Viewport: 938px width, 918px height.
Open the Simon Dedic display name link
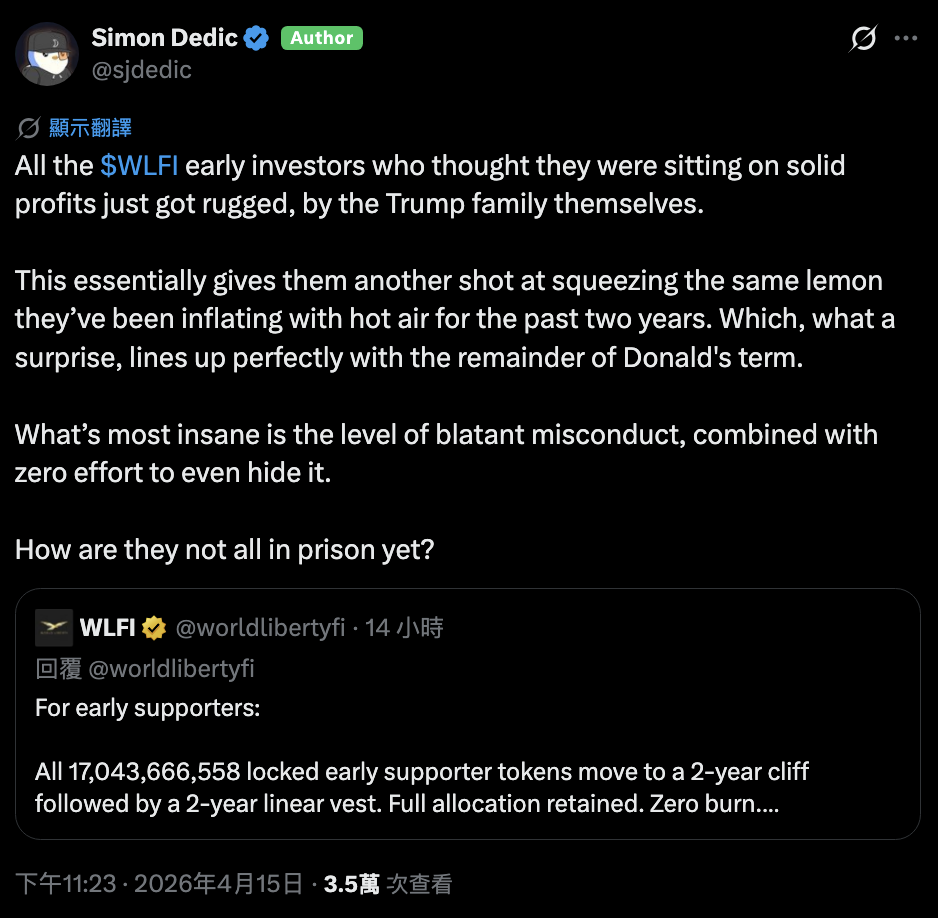tap(164, 38)
